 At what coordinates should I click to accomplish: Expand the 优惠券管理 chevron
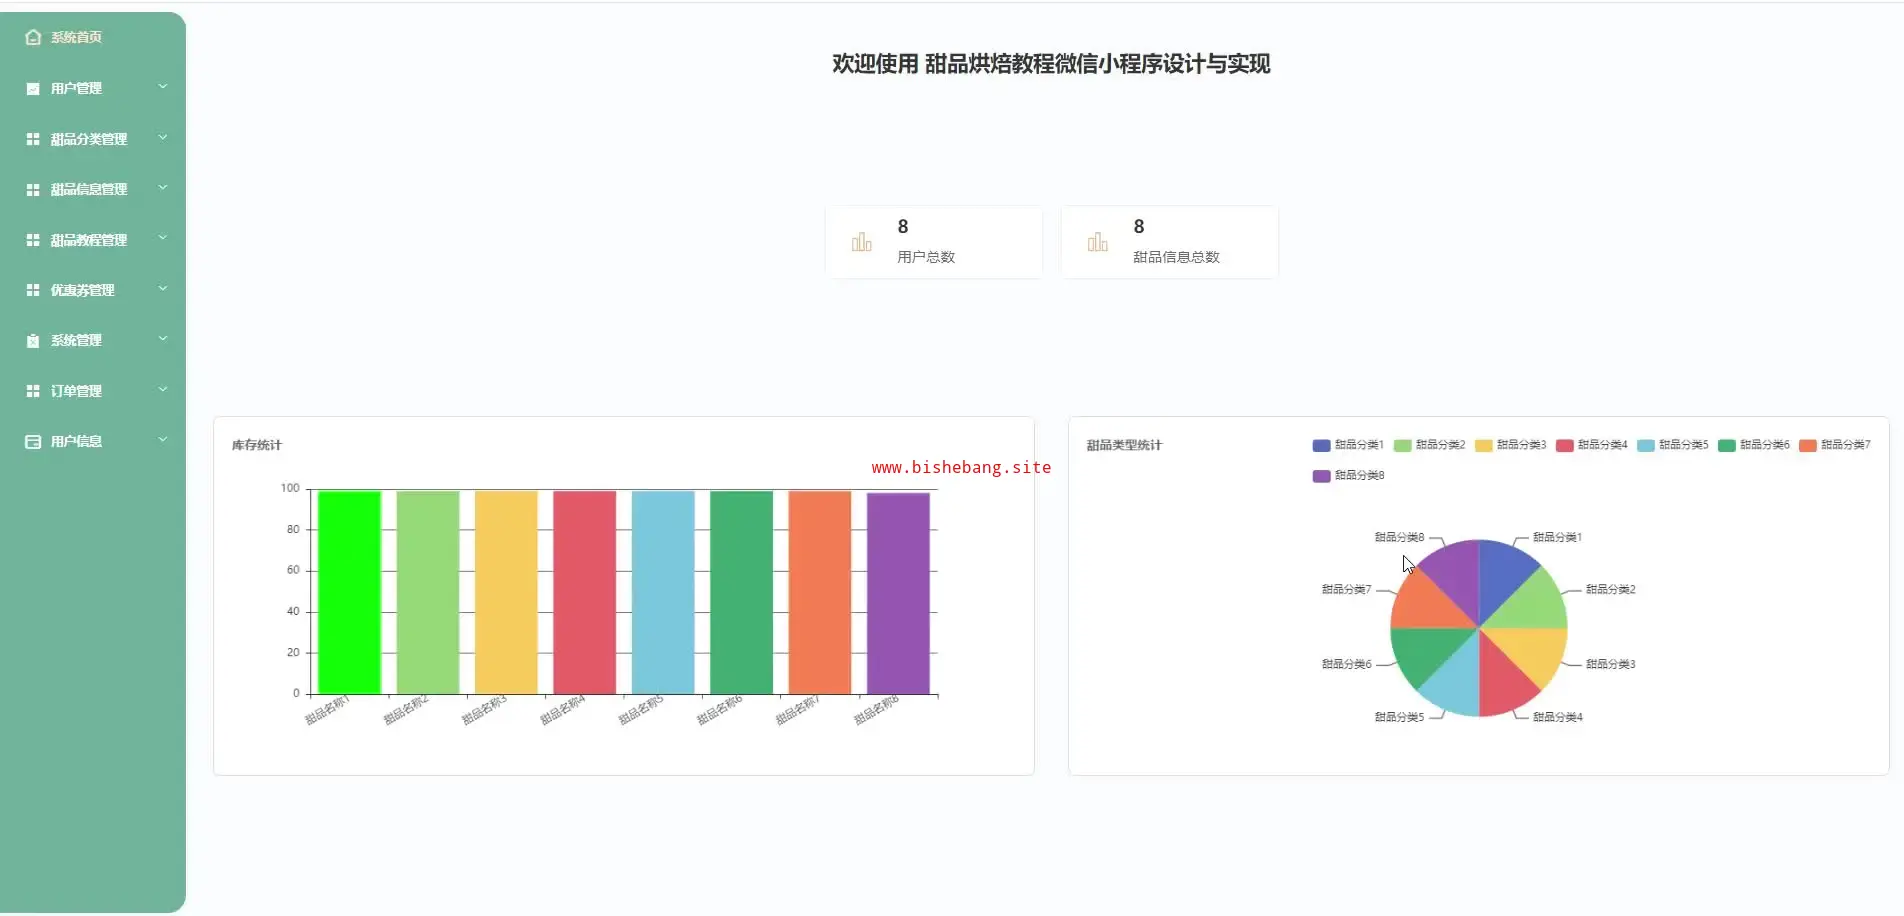coord(163,289)
